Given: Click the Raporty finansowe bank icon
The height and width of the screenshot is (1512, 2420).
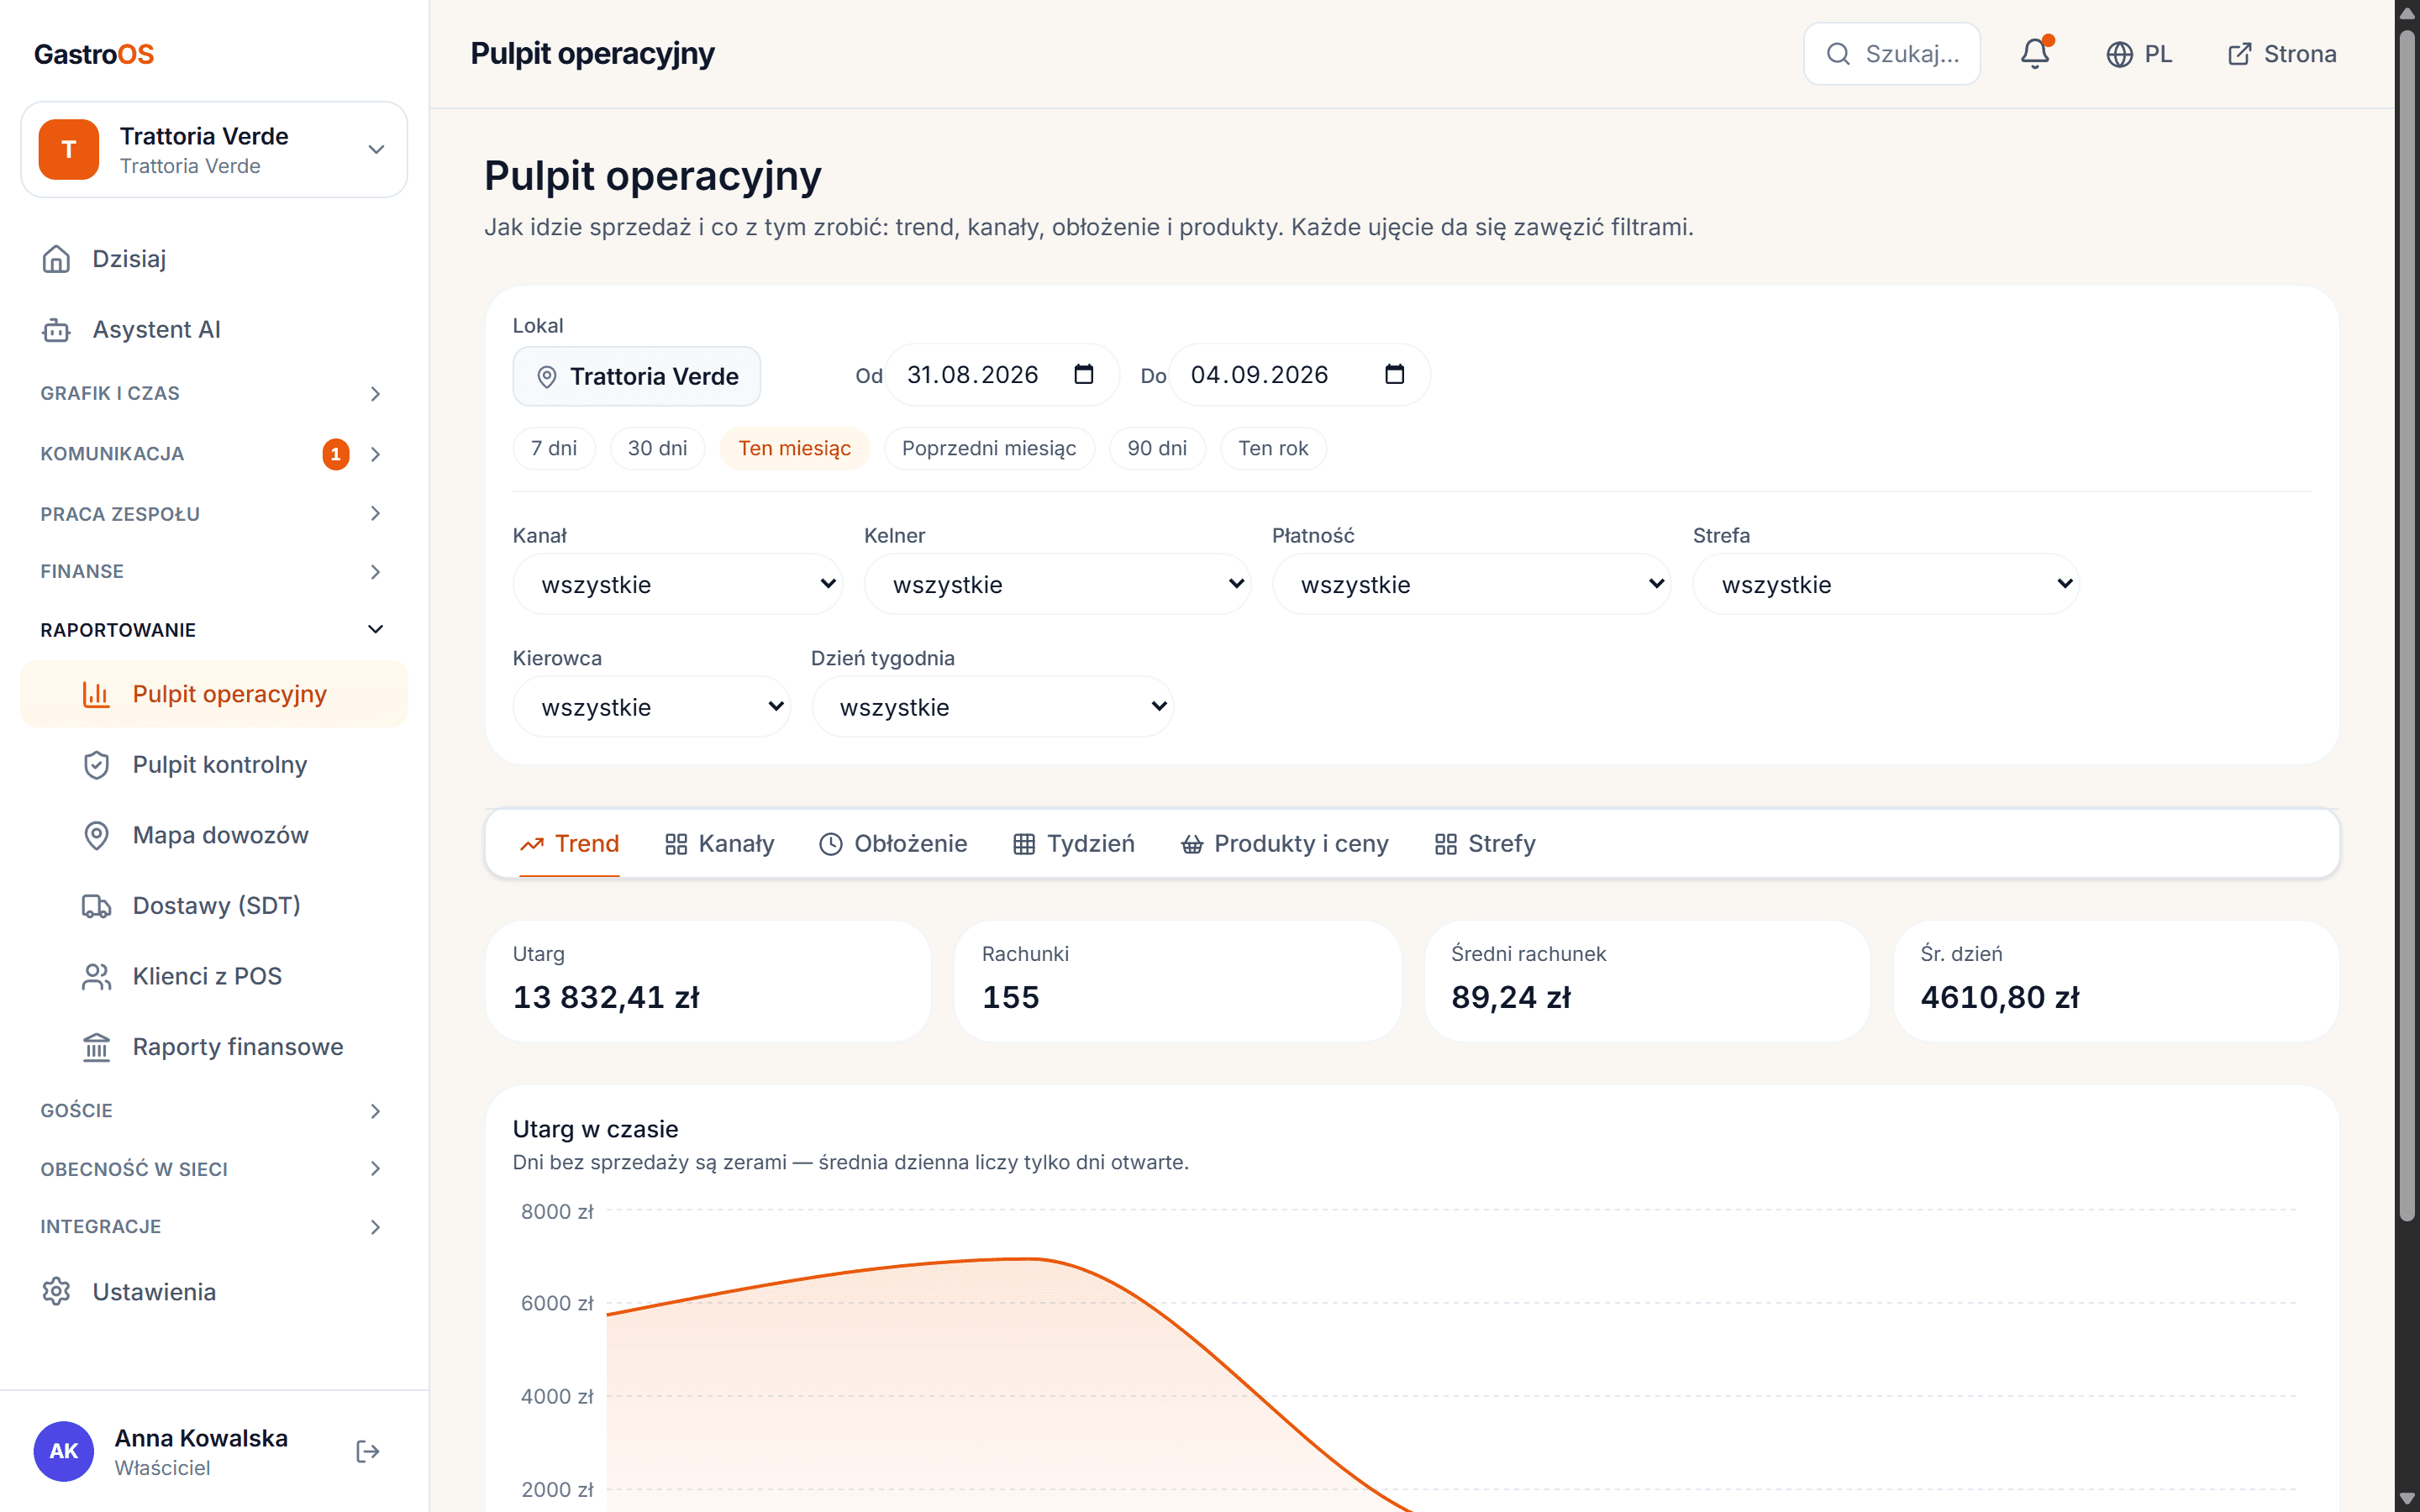Looking at the screenshot, I should tap(96, 1047).
